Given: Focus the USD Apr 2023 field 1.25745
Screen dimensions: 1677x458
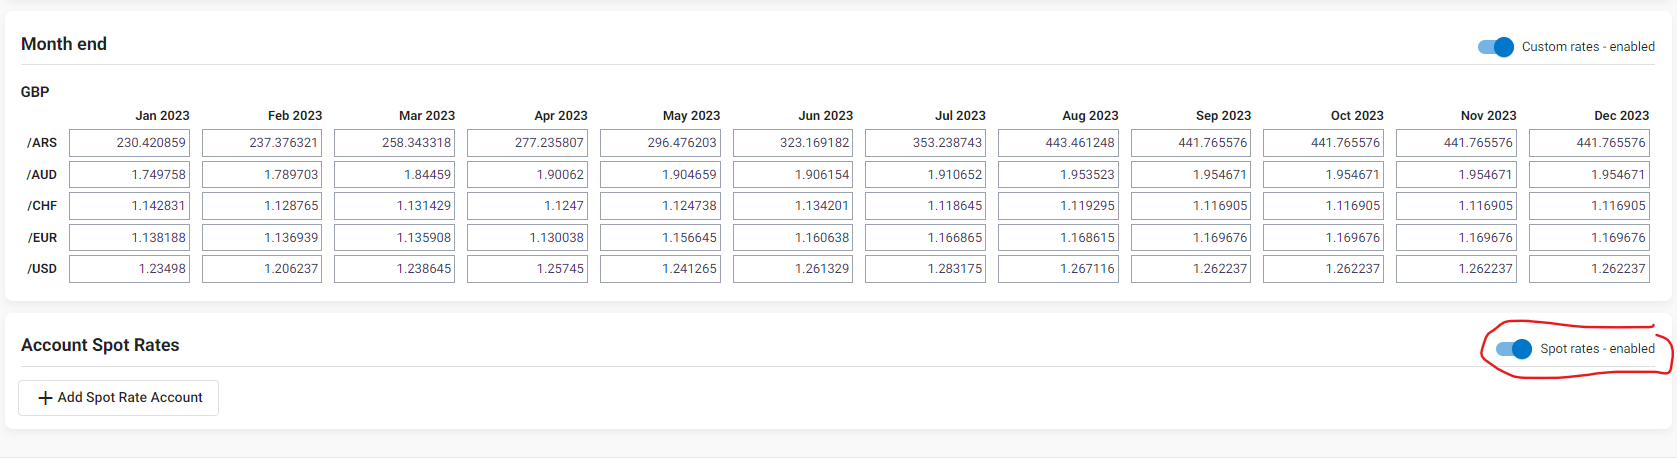Looking at the screenshot, I should point(527,269).
